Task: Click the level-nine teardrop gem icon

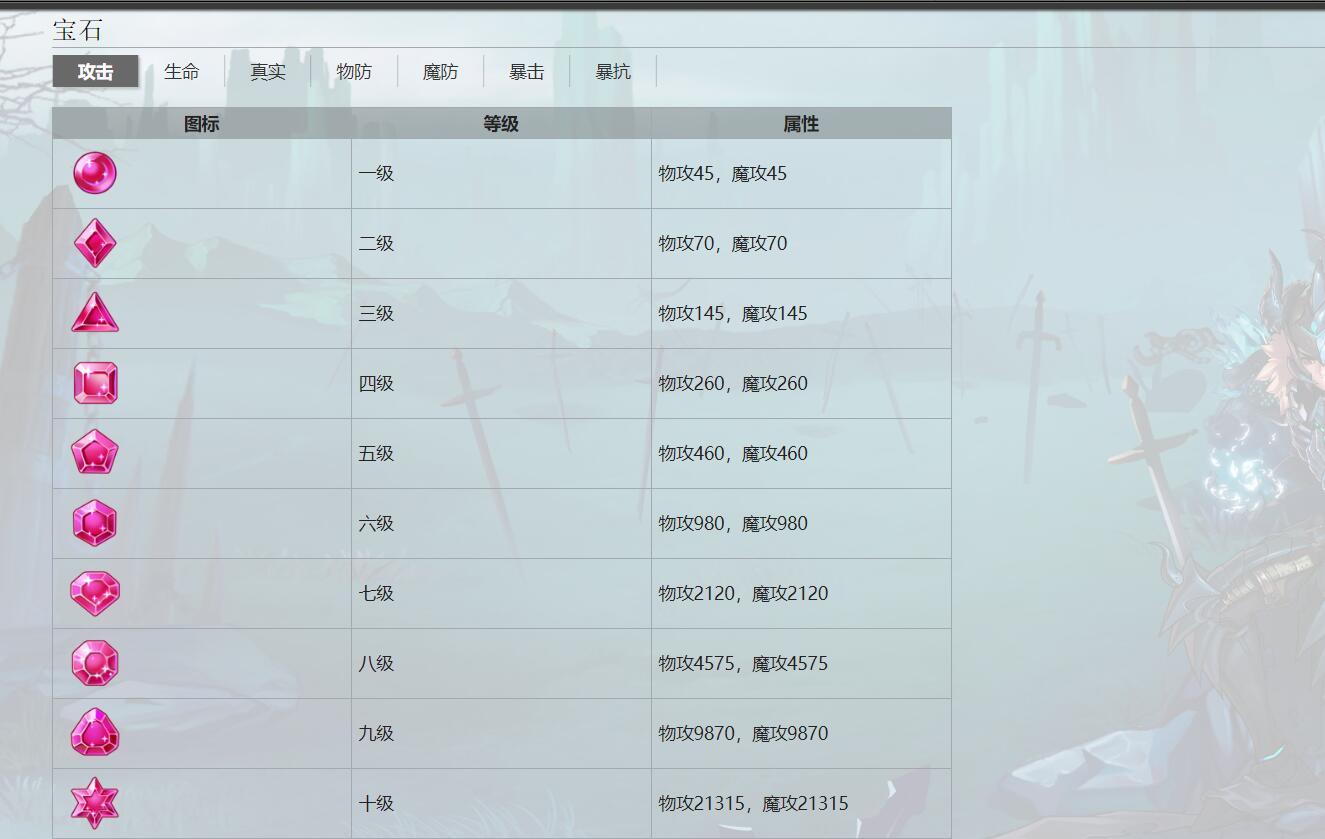Action: click(95, 733)
